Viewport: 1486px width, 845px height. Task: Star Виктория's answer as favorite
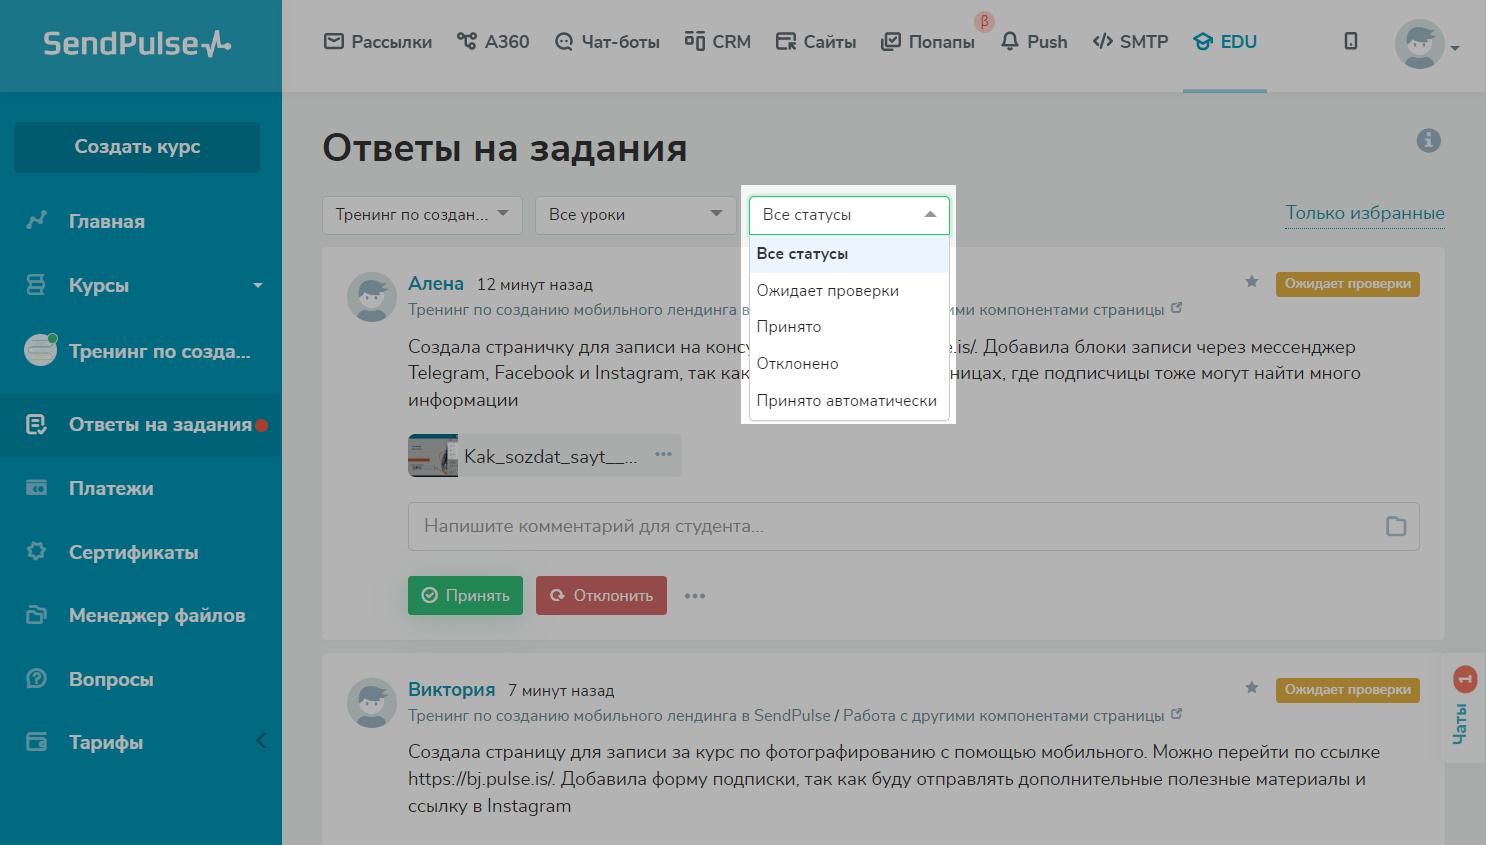pyautogui.click(x=1251, y=688)
